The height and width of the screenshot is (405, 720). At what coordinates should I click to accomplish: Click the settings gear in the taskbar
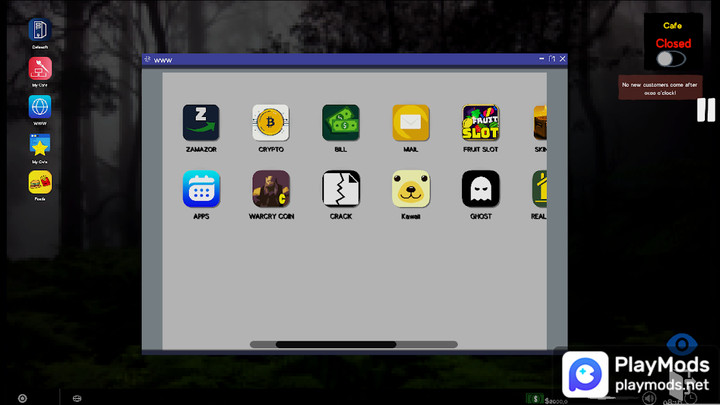coord(23,398)
